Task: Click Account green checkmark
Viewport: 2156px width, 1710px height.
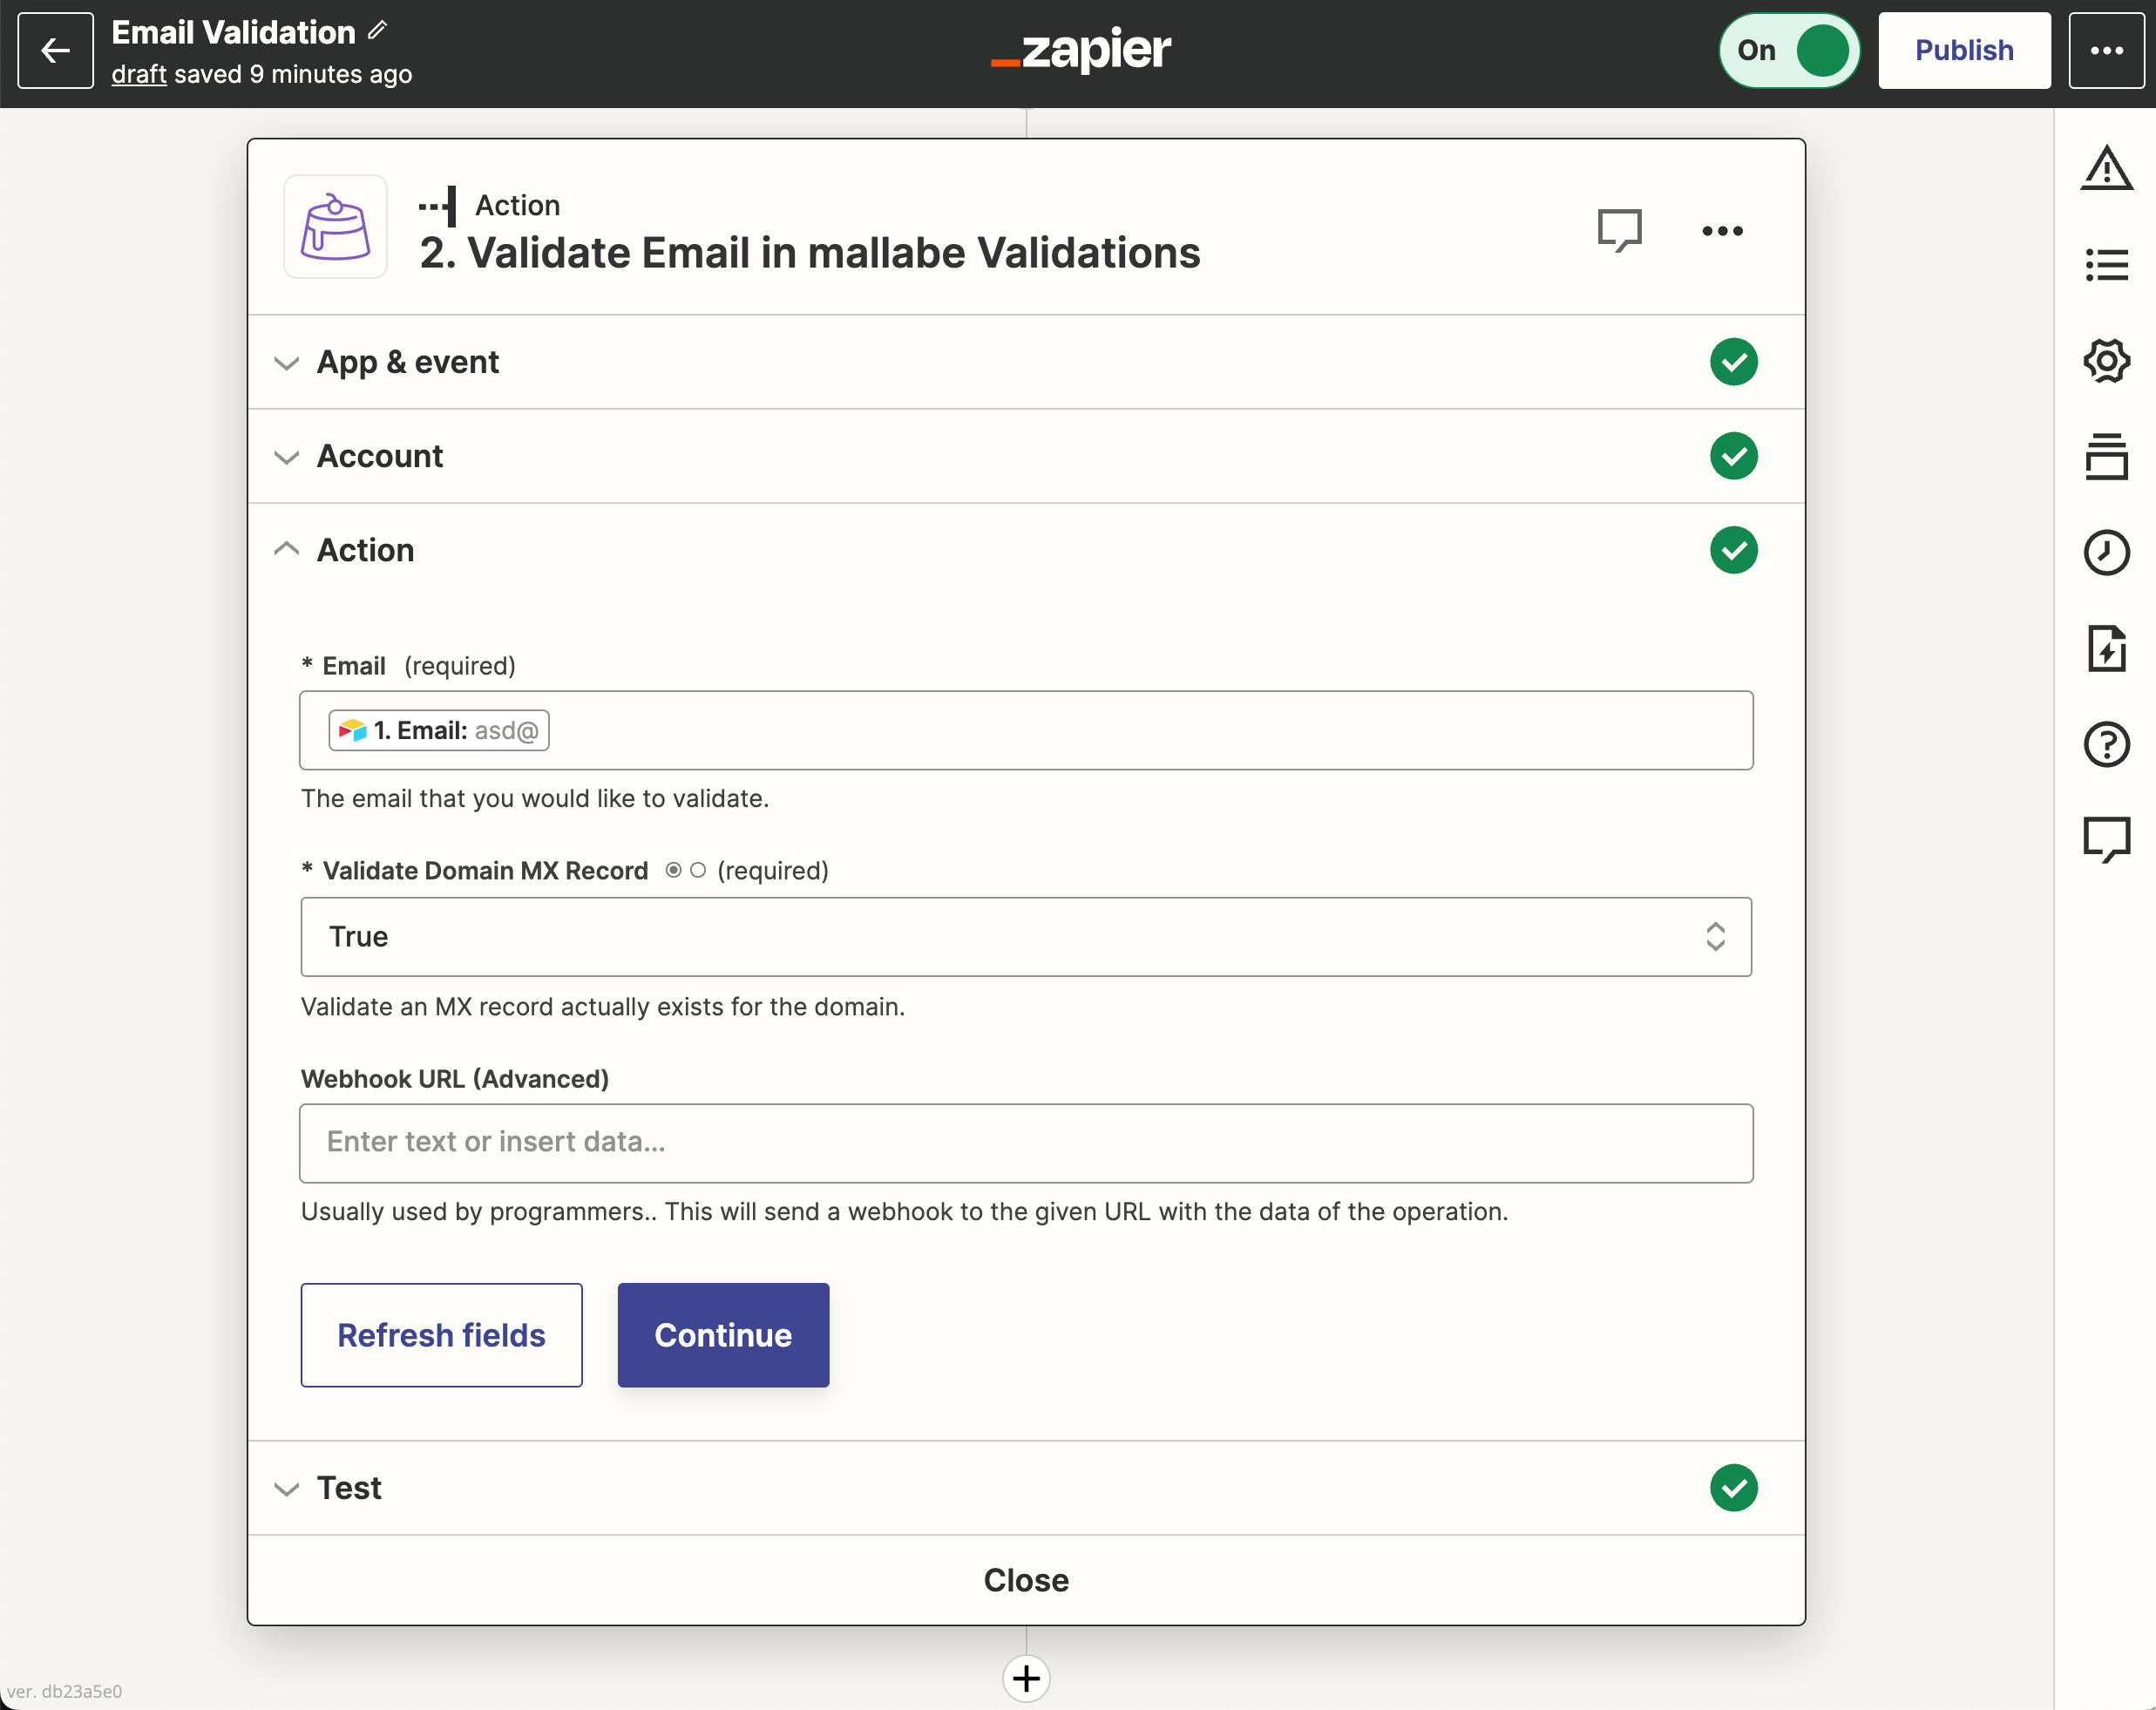Action: (1733, 456)
